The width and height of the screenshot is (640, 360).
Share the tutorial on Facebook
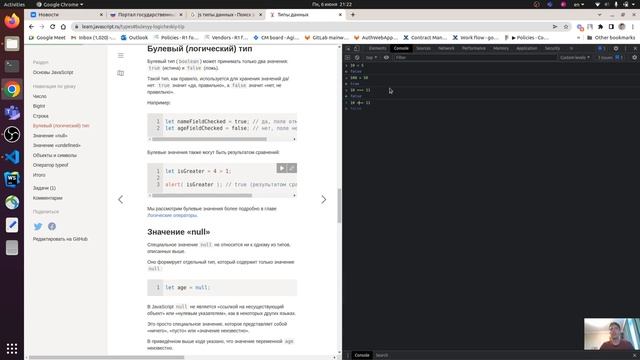click(52, 226)
